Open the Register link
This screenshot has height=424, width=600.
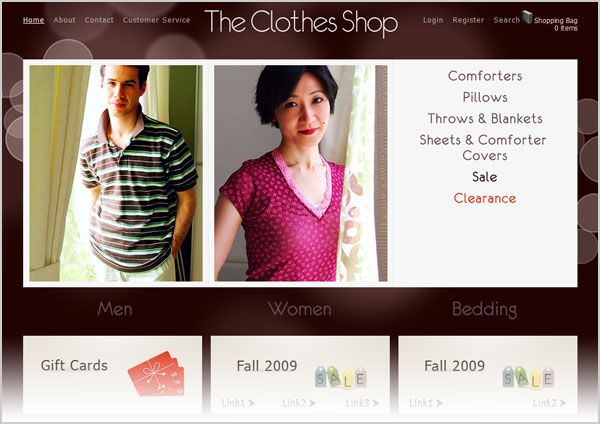[x=468, y=20]
